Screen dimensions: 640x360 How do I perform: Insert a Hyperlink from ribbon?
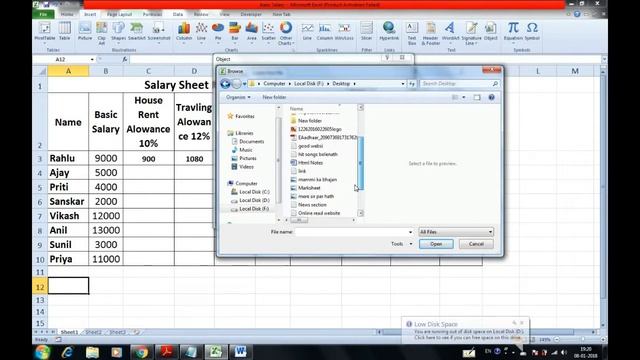(x=389, y=31)
